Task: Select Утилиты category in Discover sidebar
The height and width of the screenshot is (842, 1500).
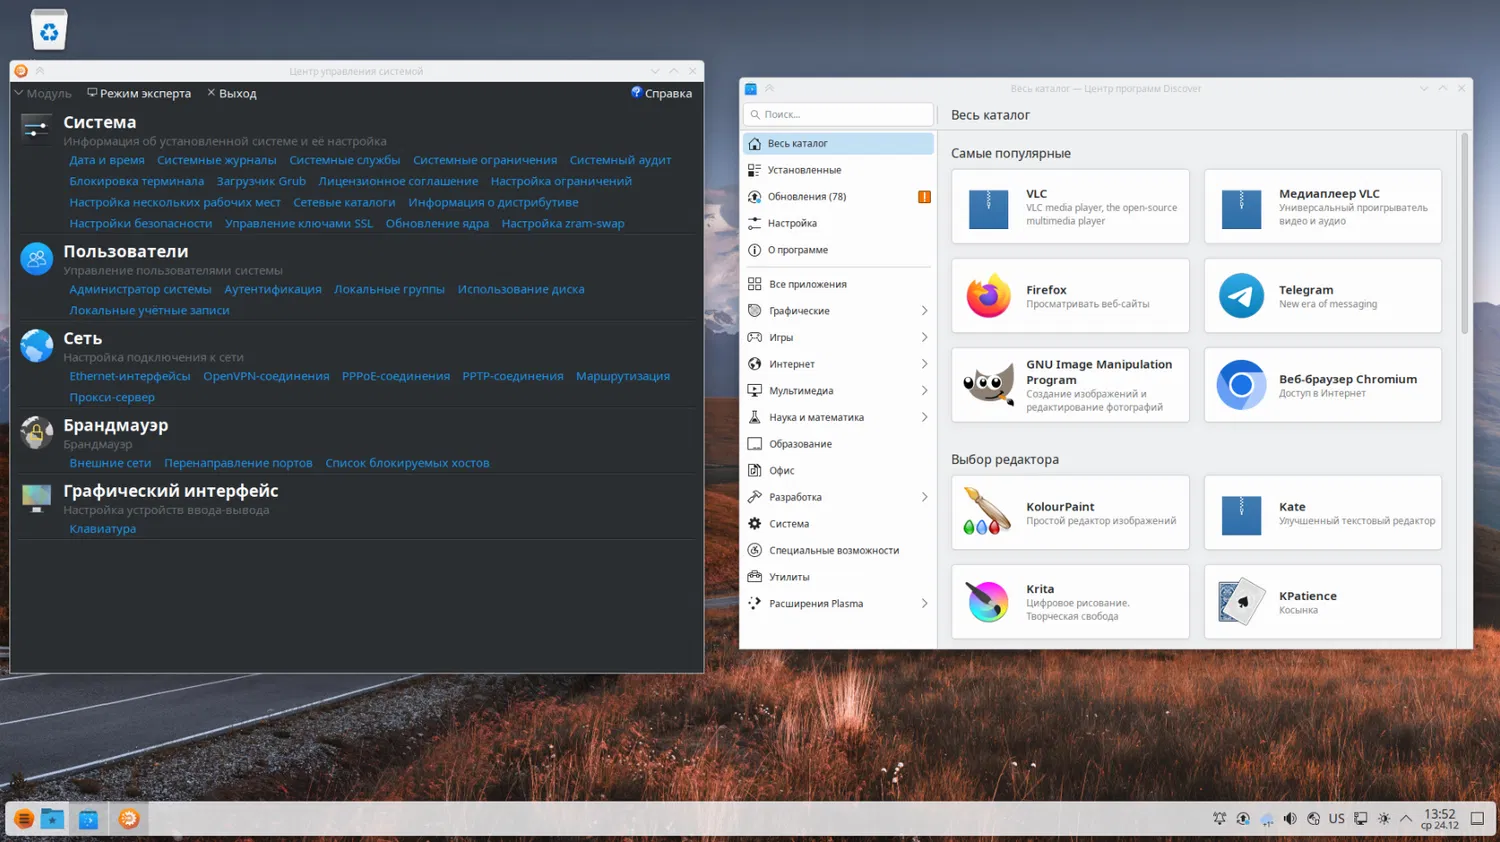Action: click(x=838, y=577)
